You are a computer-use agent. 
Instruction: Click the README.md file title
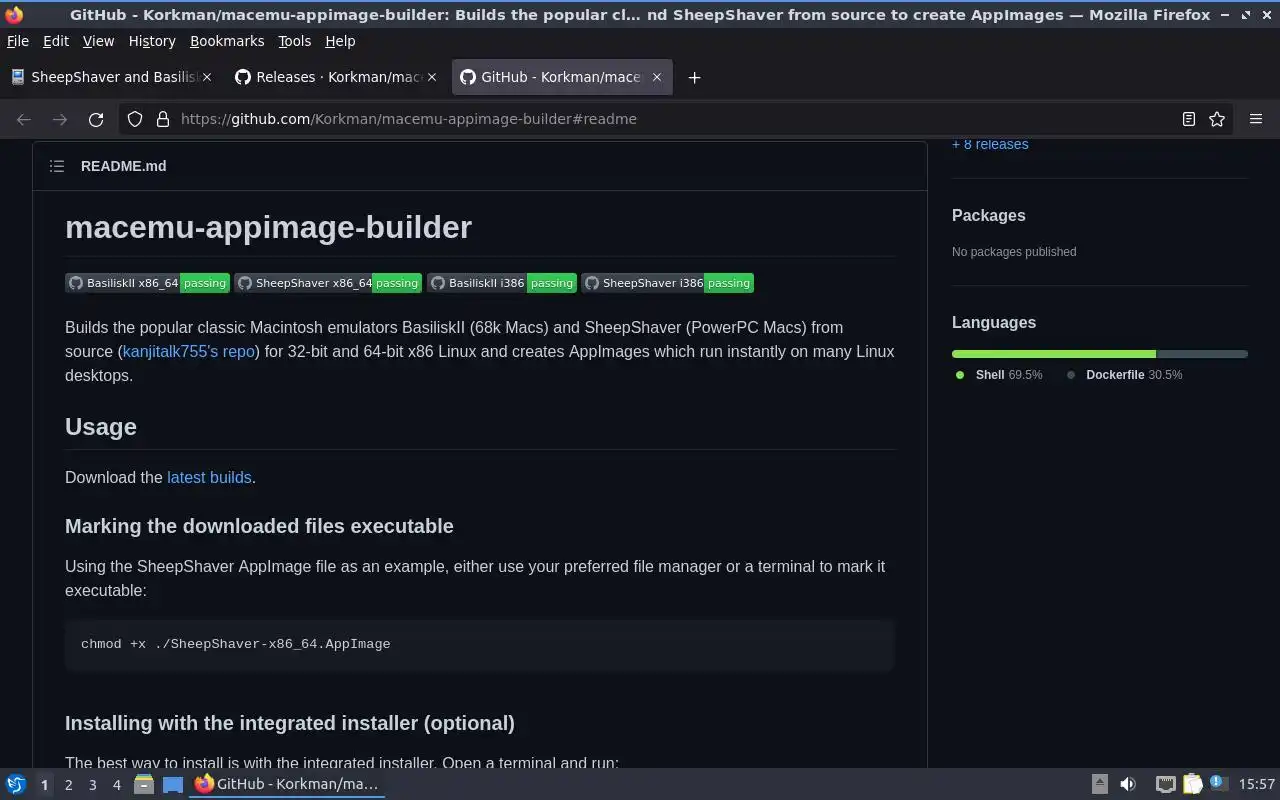(x=124, y=166)
